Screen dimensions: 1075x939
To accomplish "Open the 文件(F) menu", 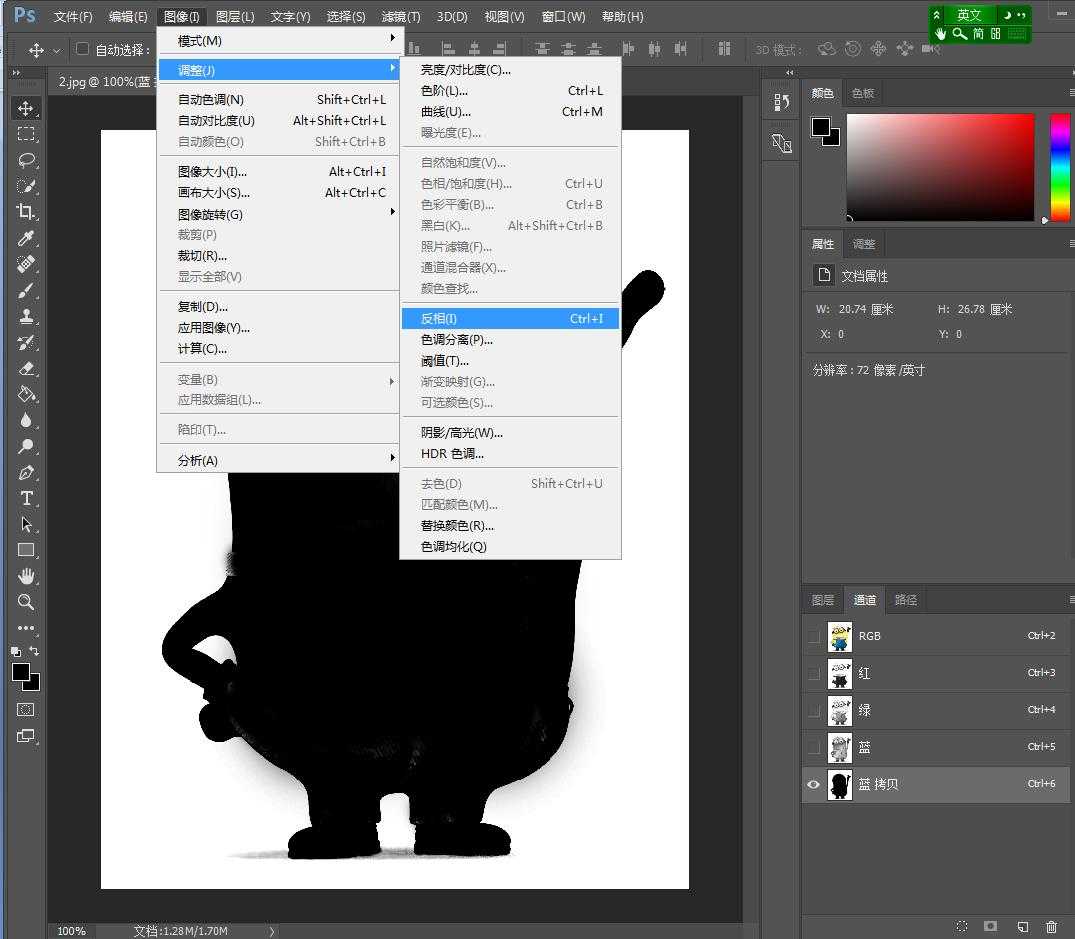I will coord(73,16).
